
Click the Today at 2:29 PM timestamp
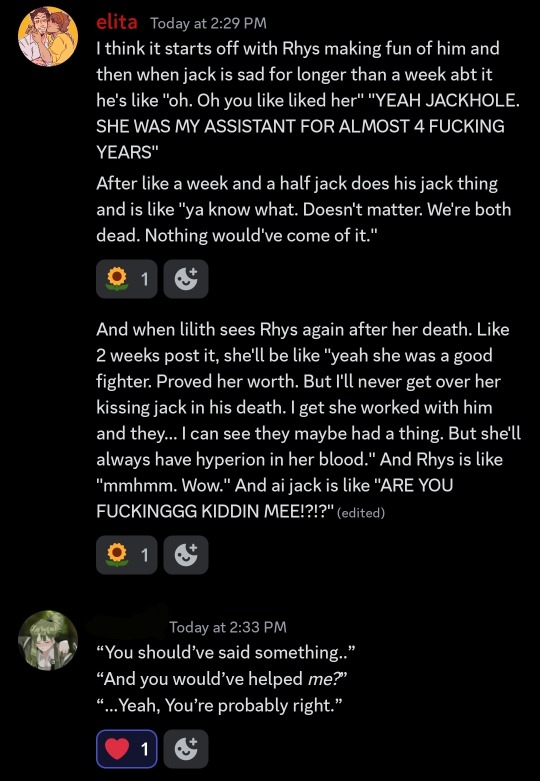tap(208, 23)
